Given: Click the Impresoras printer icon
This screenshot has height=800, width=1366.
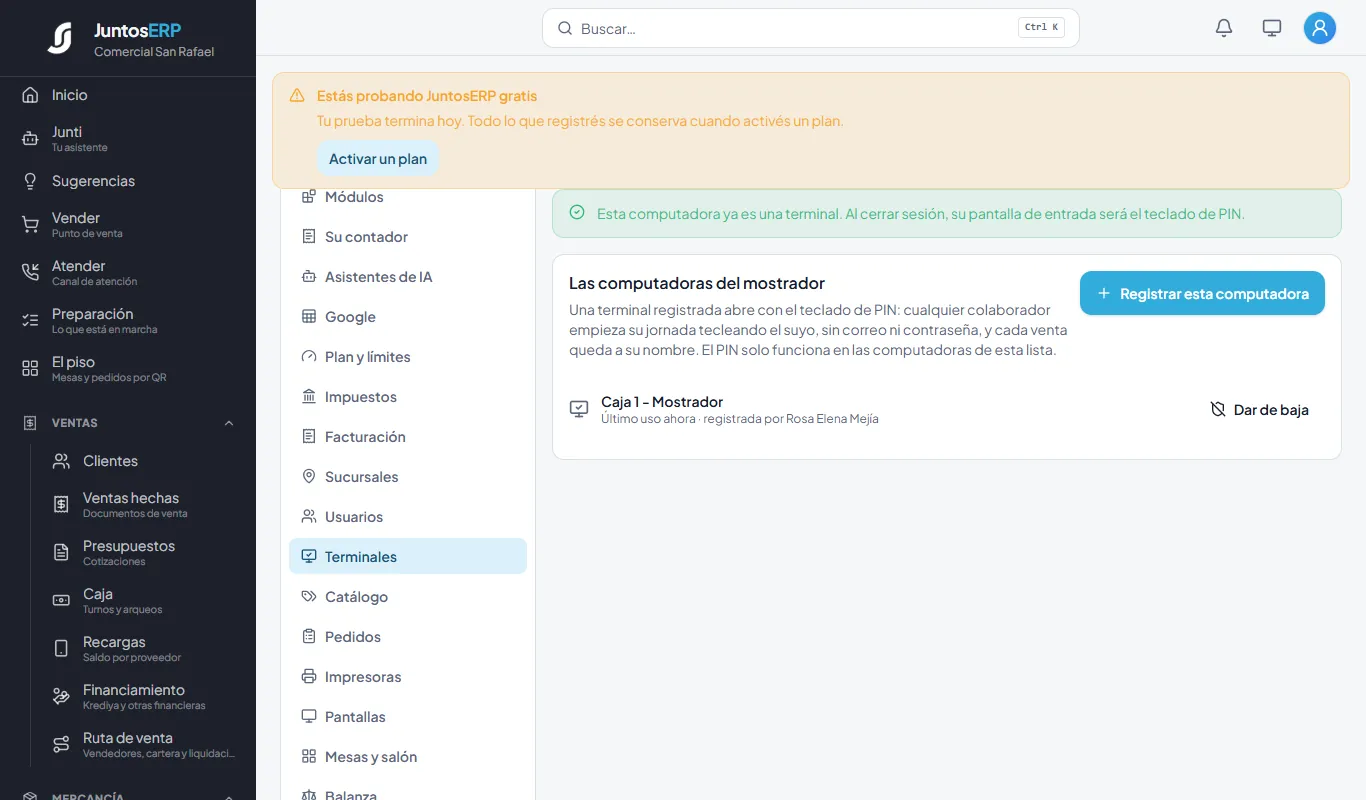Looking at the screenshot, I should [309, 677].
